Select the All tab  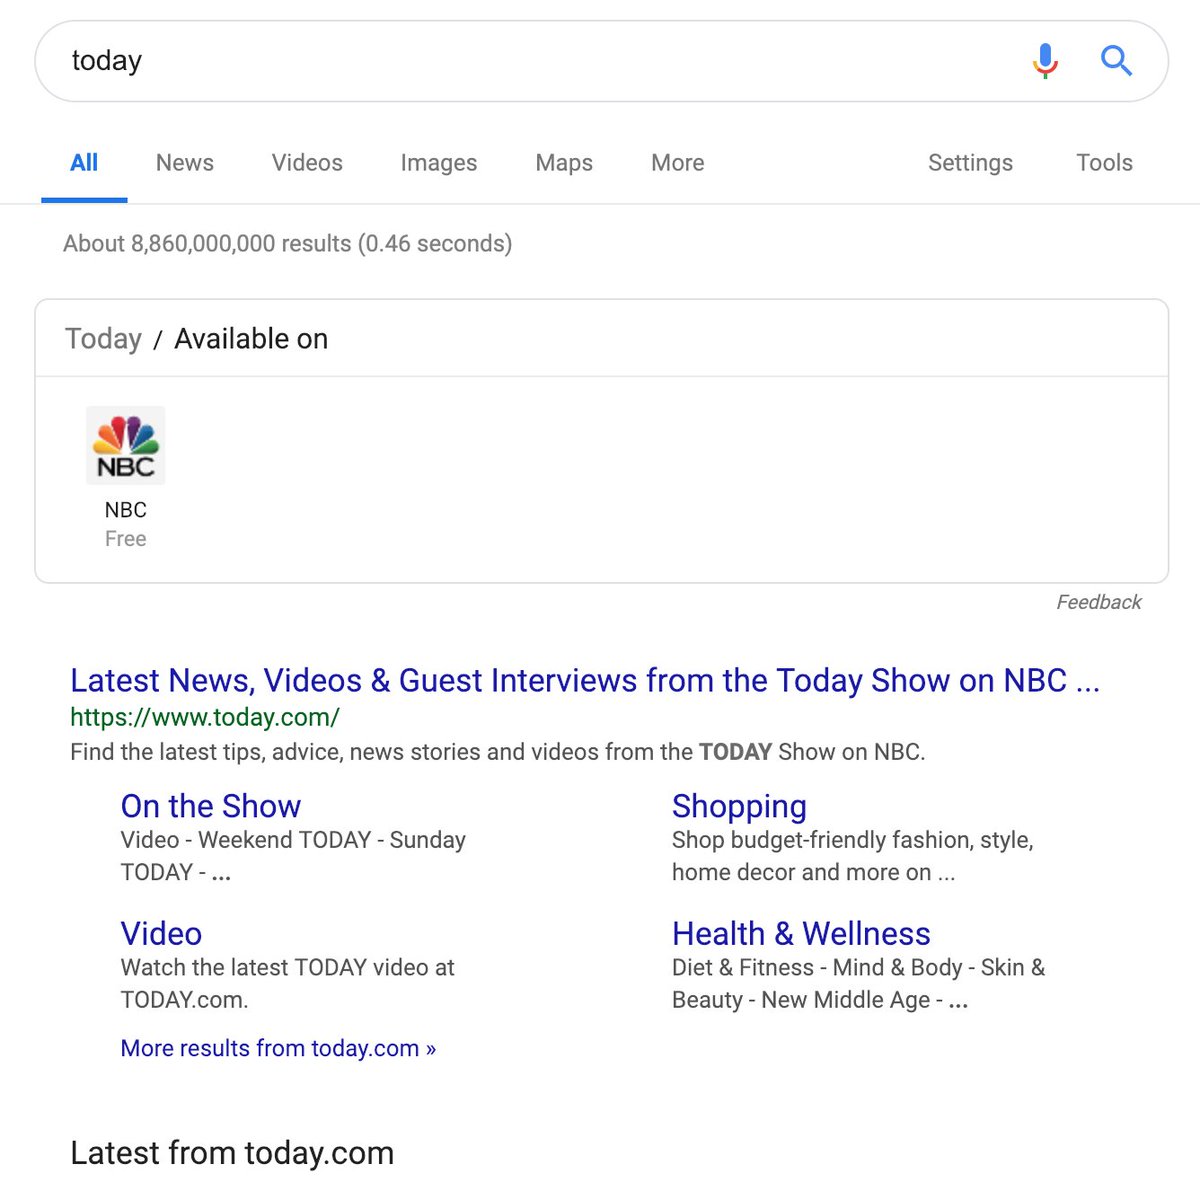pyautogui.click(x=84, y=163)
